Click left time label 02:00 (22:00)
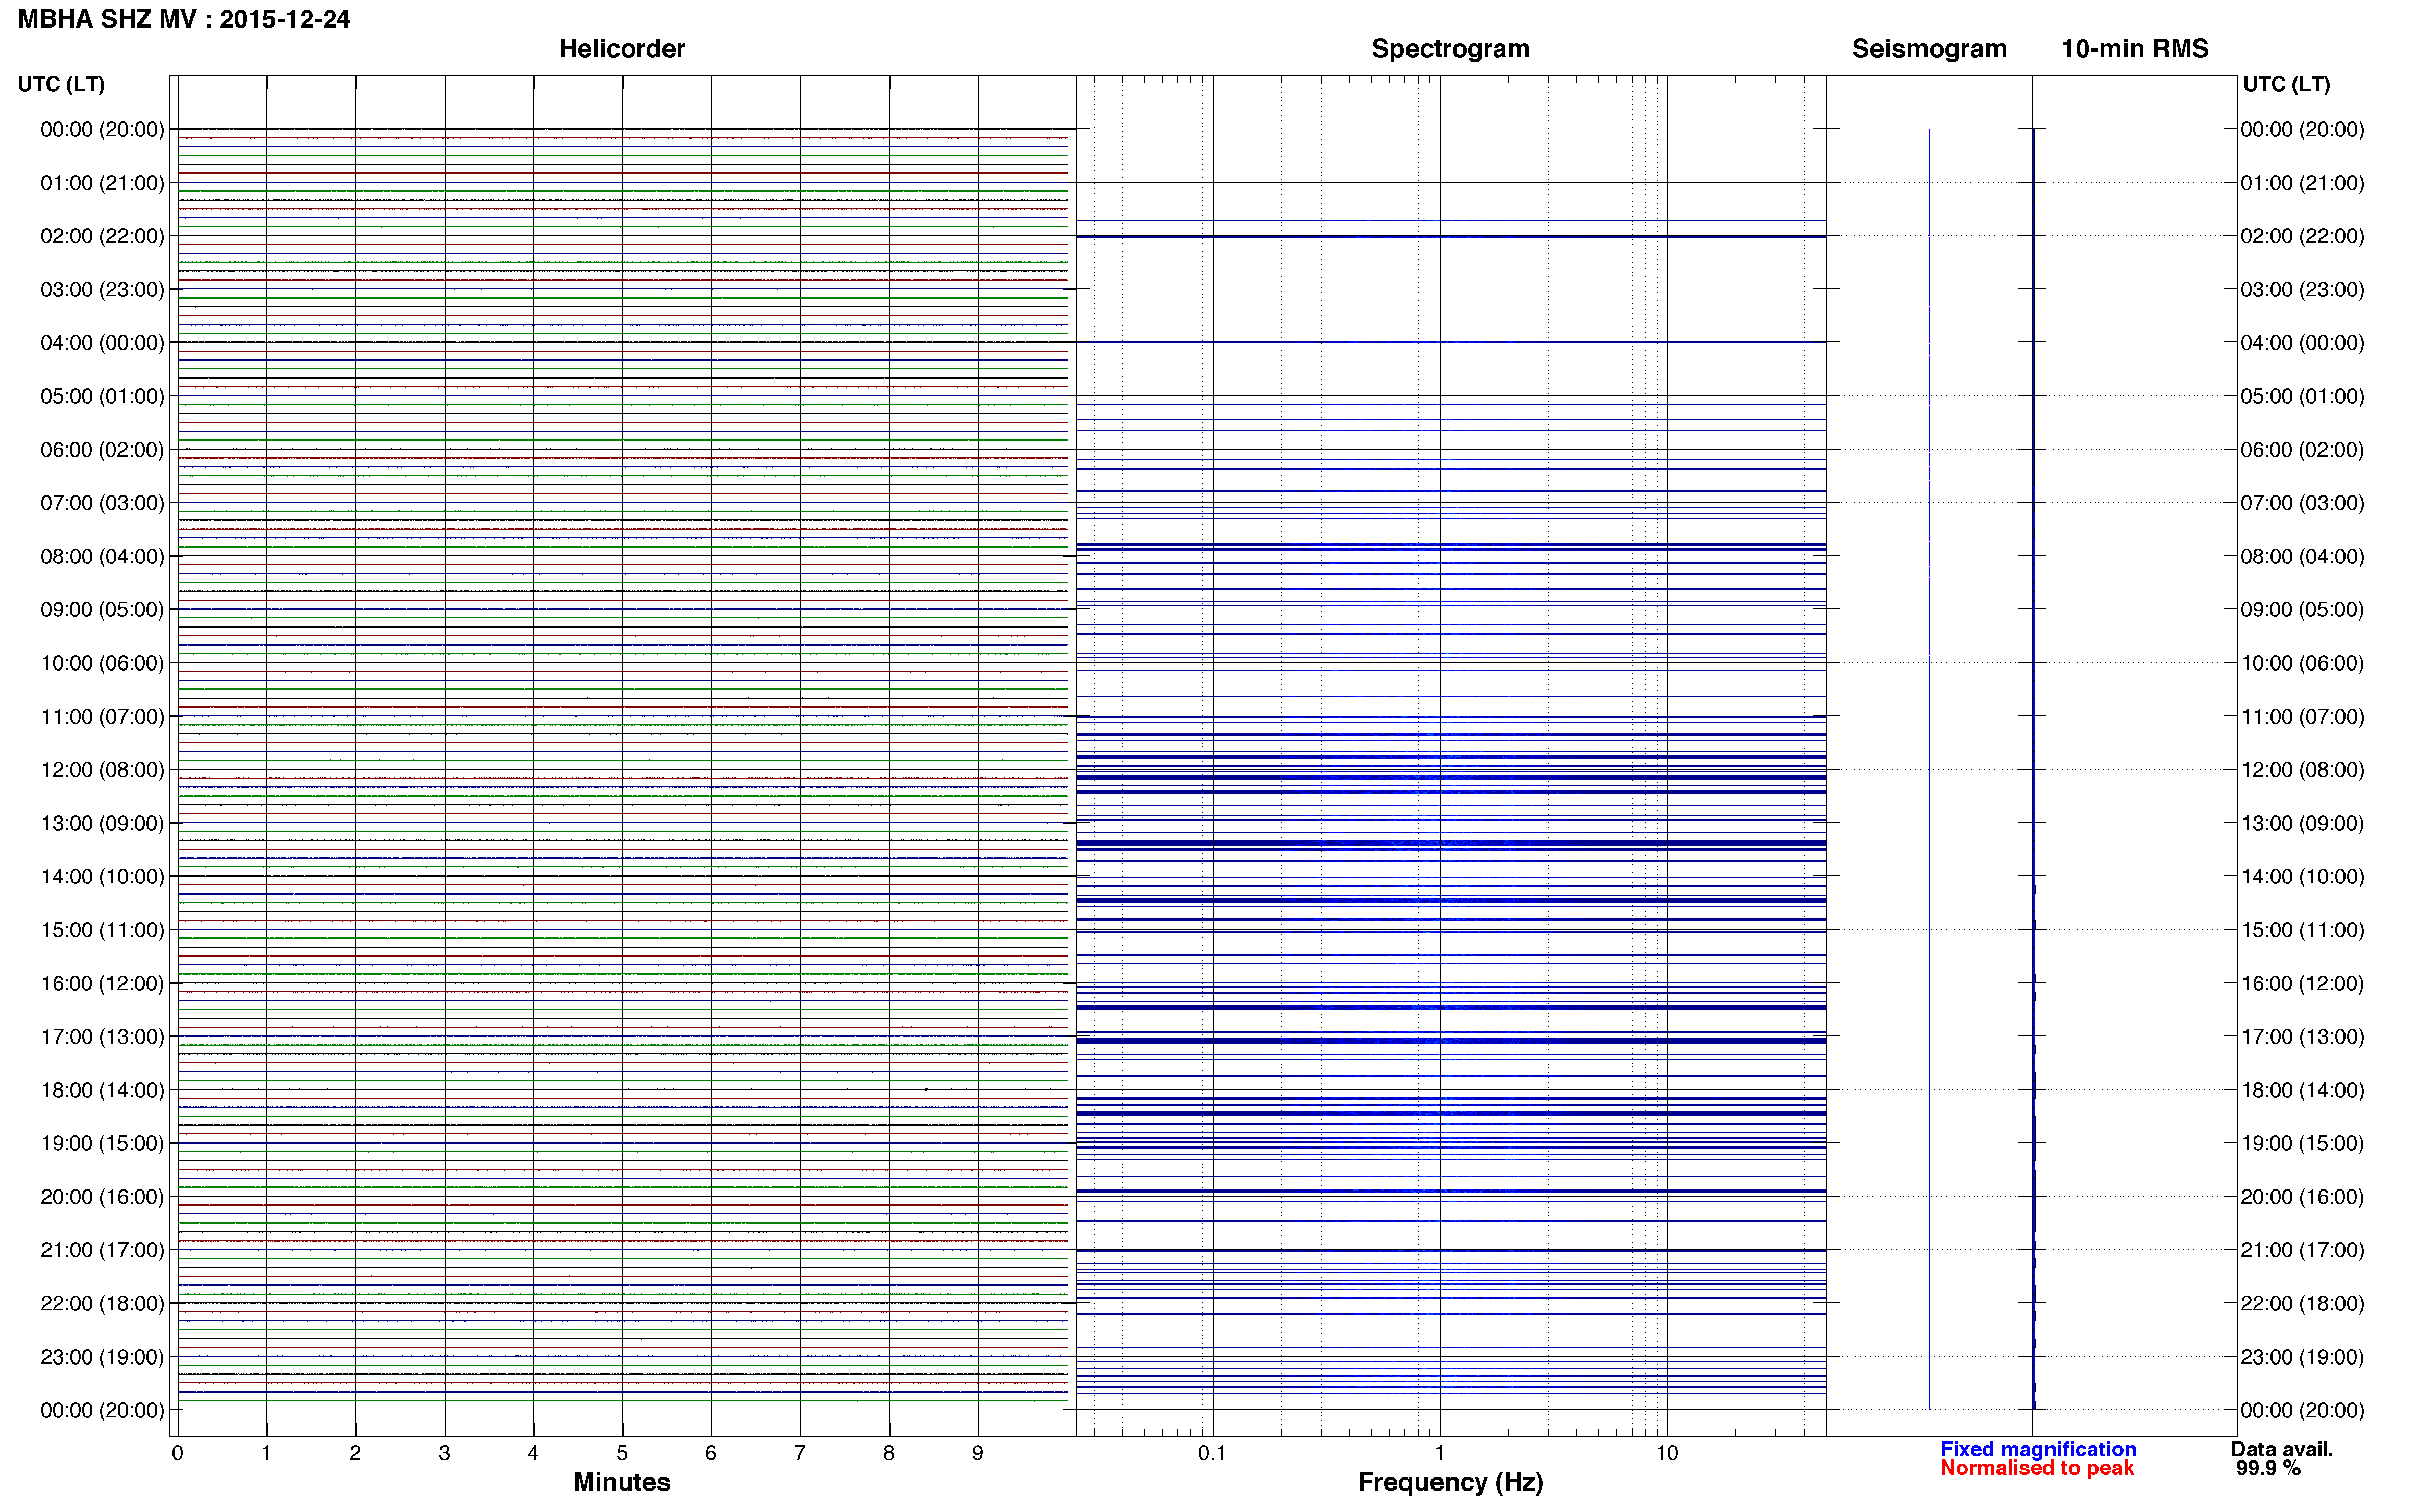The height and width of the screenshot is (1512, 2419). click(102, 236)
